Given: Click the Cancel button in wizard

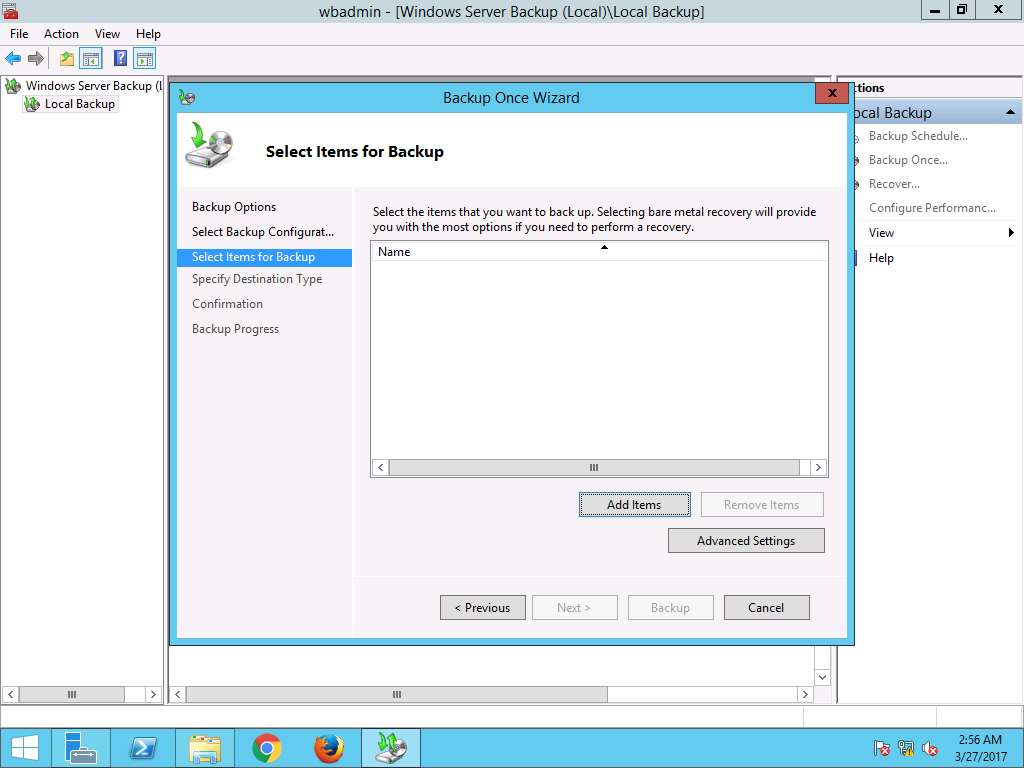Looking at the screenshot, I should pos(766,607).
